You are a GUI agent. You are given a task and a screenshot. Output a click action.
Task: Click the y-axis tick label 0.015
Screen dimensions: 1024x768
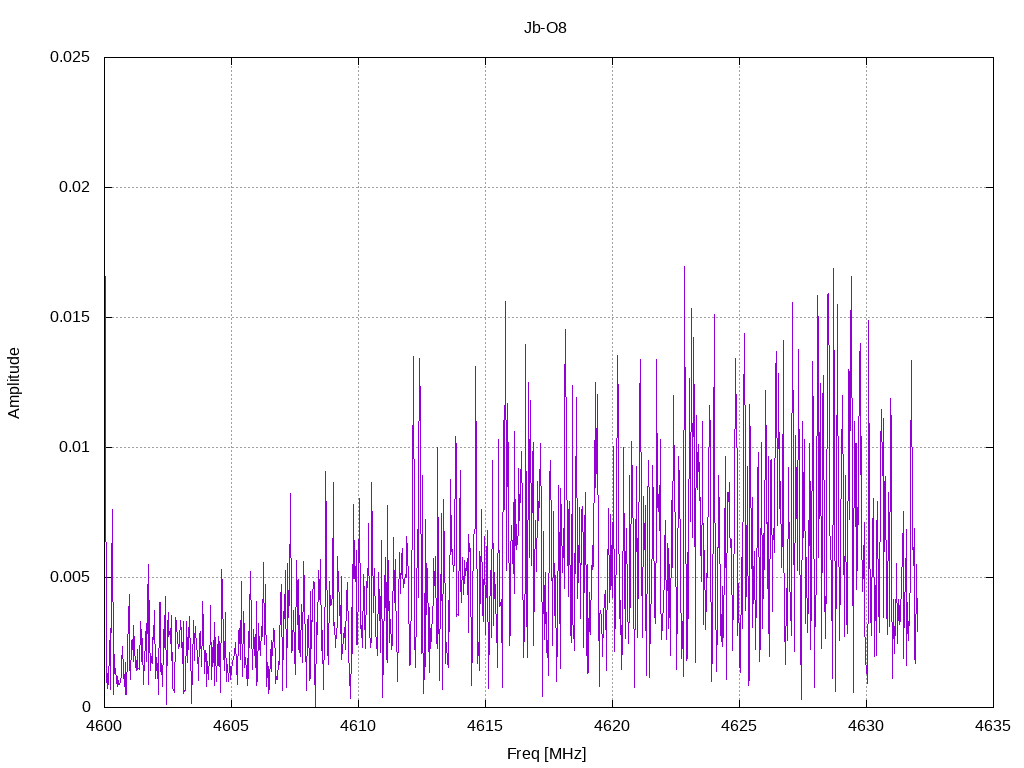coord(70,317)
